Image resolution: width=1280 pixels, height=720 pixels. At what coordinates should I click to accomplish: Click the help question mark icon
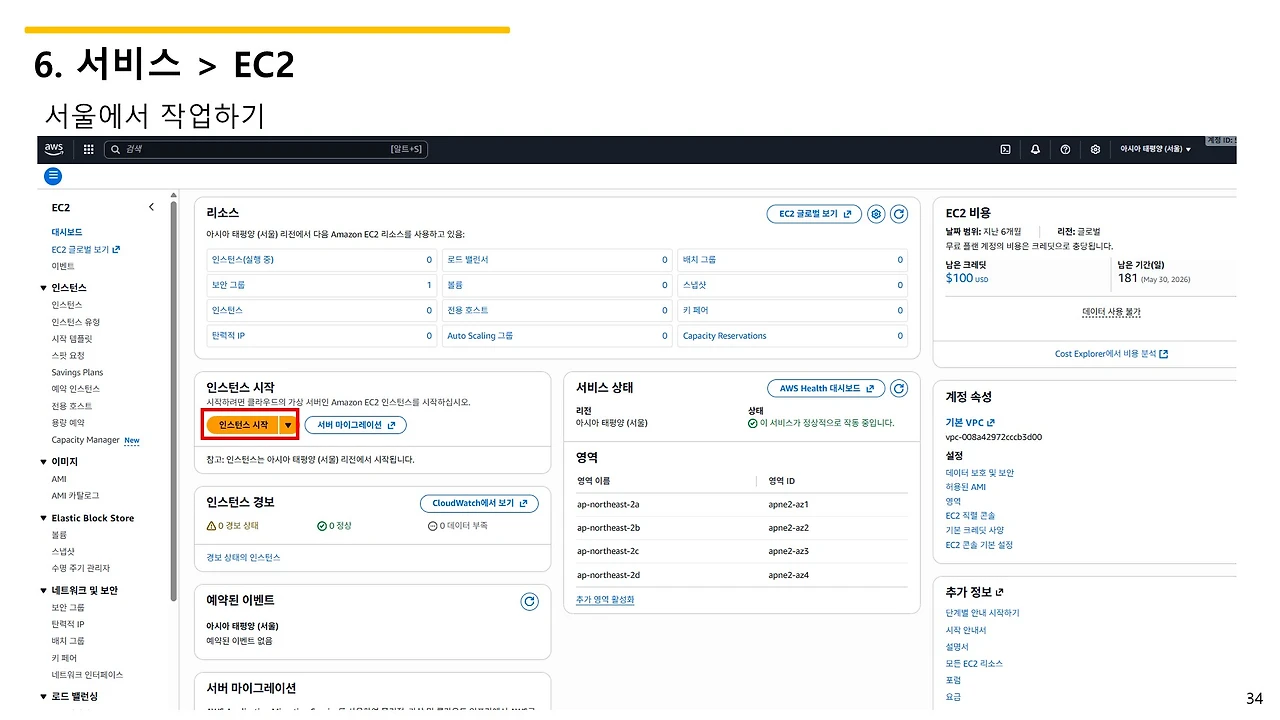pyautogui.click(x=1065, y=149)
